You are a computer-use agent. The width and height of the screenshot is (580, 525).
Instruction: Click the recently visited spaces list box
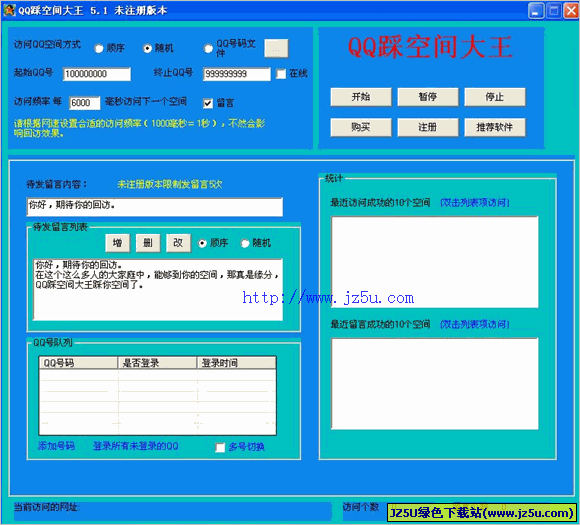point(435,262)
